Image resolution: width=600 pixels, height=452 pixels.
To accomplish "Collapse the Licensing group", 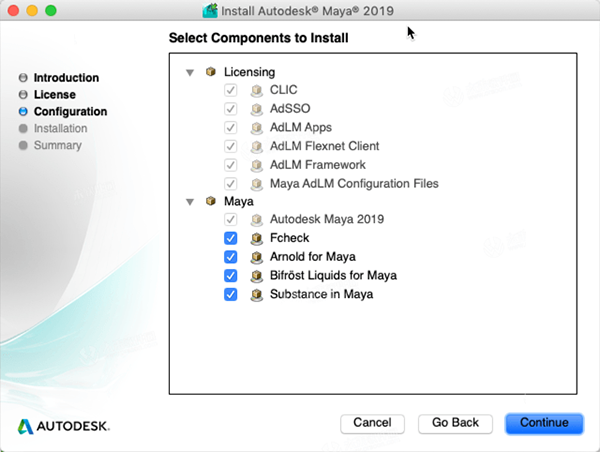I will (x=190, y=72).
